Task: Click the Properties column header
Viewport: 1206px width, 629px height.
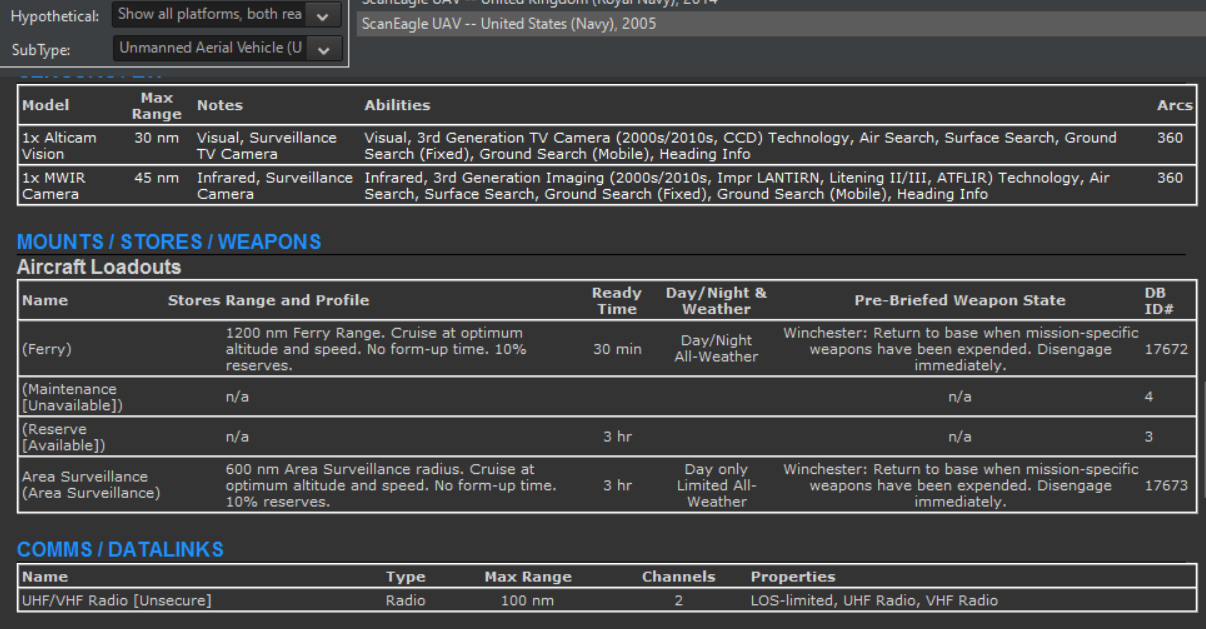Action: (x=793, y=577)
